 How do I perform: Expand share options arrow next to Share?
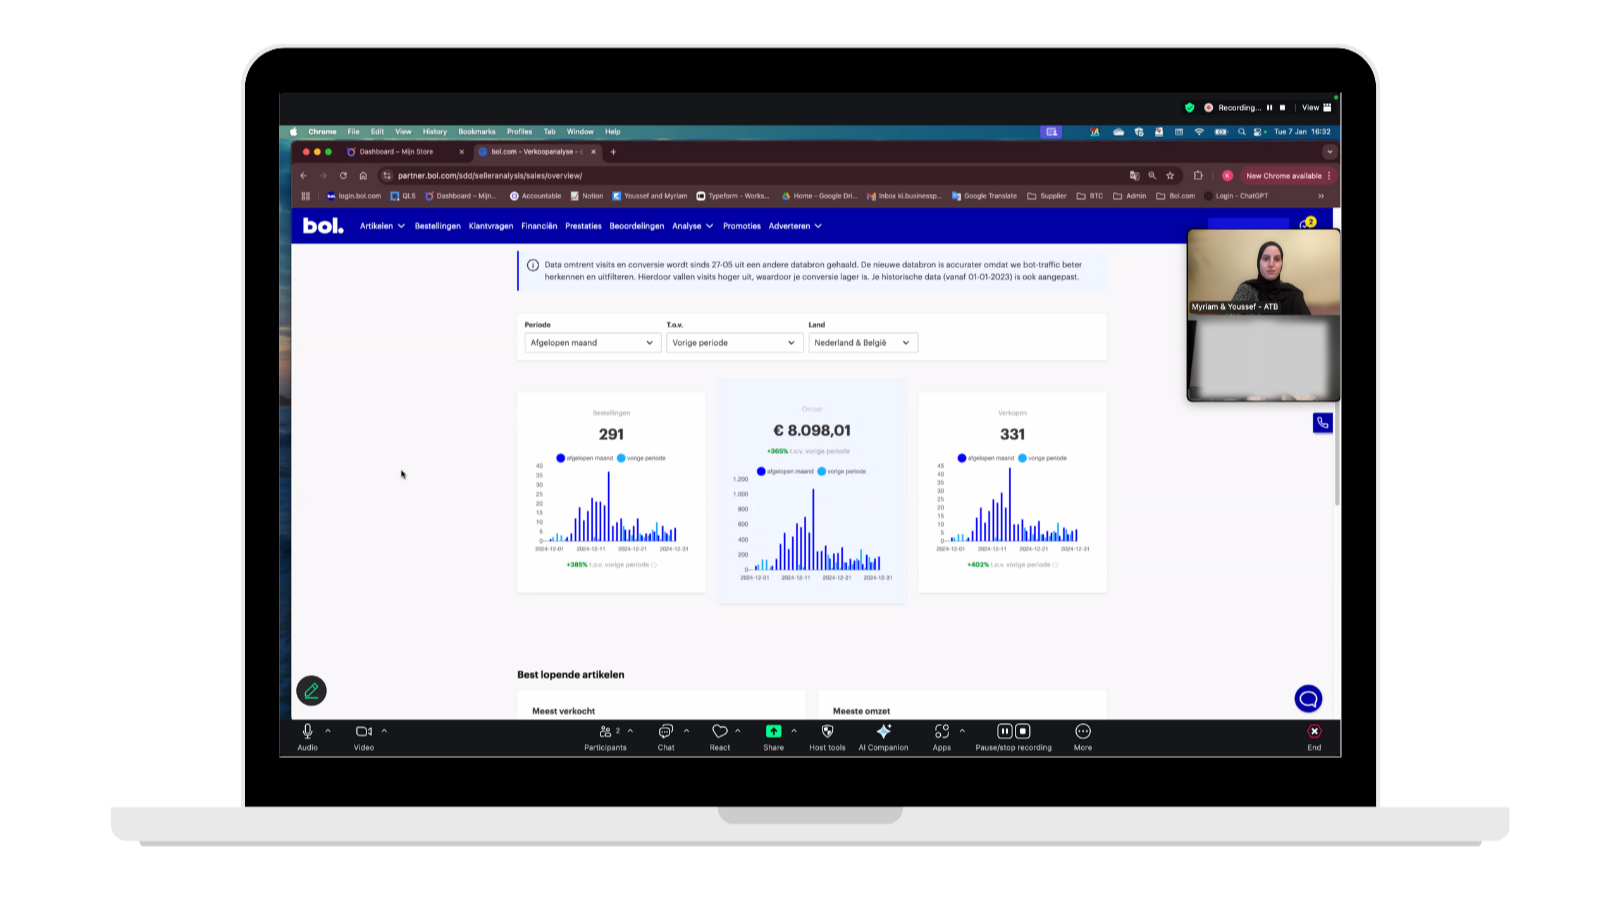pyautogui.click(x=794, y=731)
